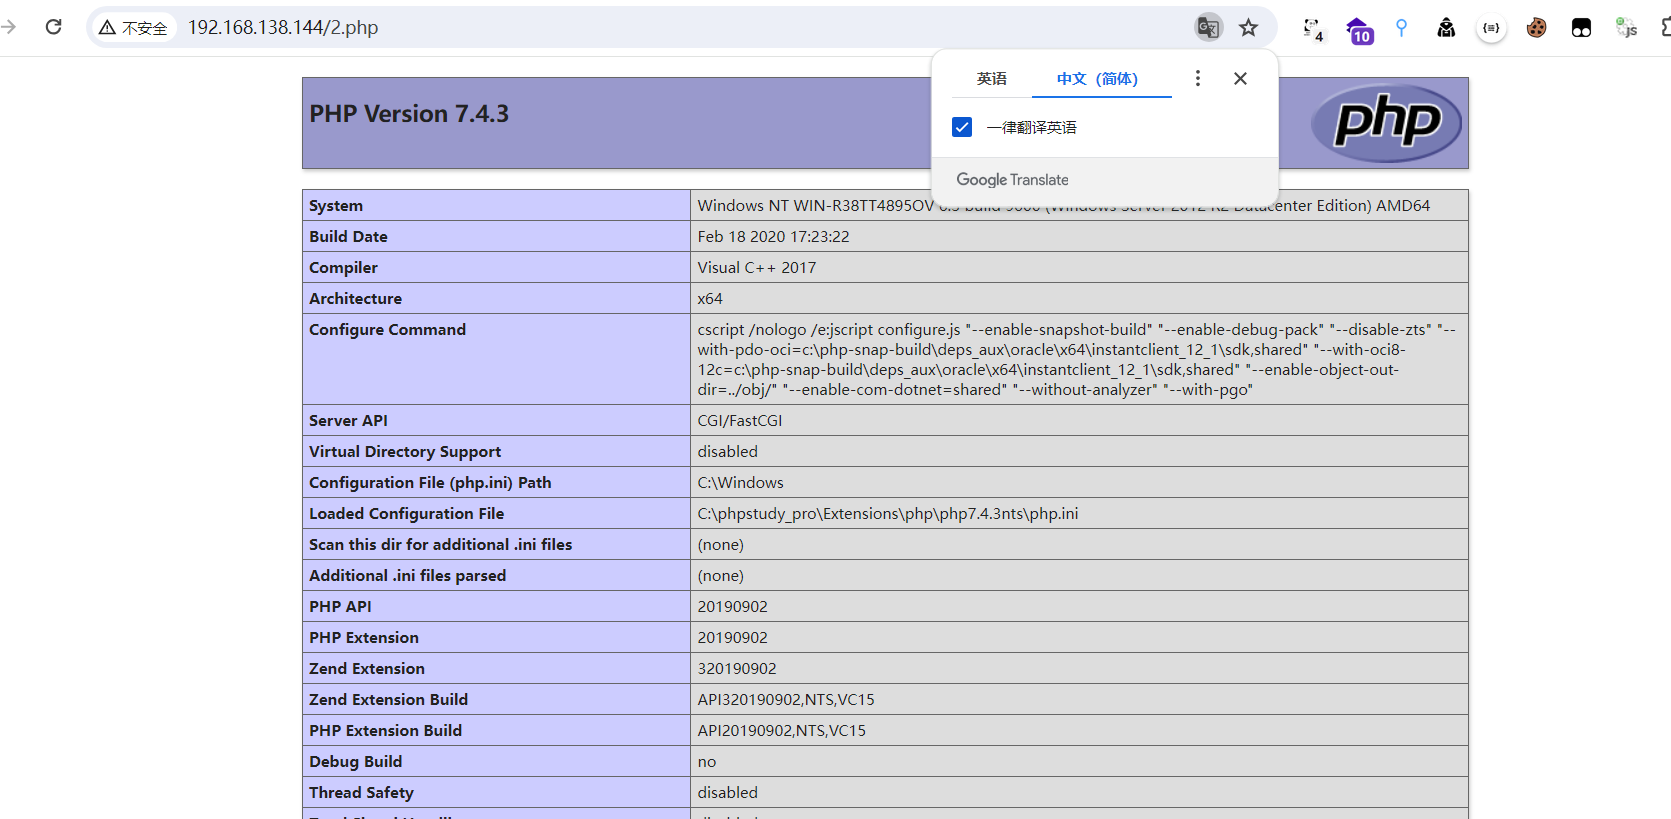1671x819 pixels.
Task: Click the cscript configure command text
Action: pyautogui.click(x=1077, y=360)
